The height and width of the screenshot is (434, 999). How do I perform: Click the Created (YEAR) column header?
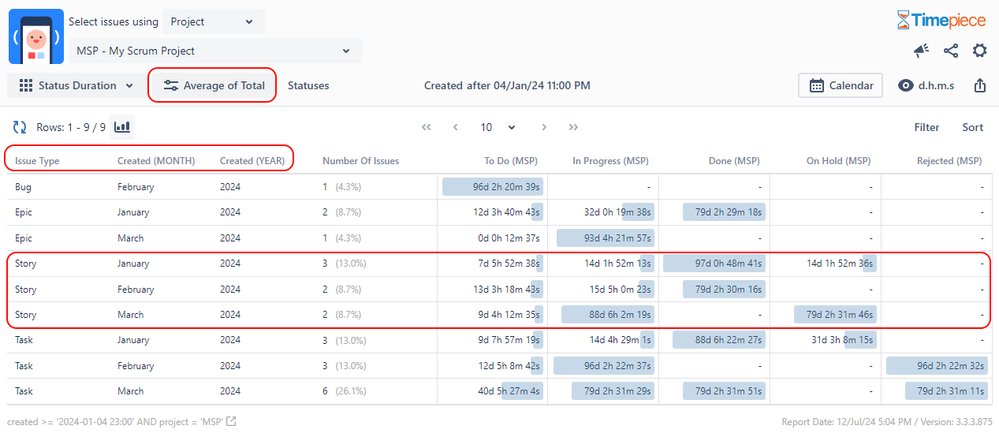point(252,161)
